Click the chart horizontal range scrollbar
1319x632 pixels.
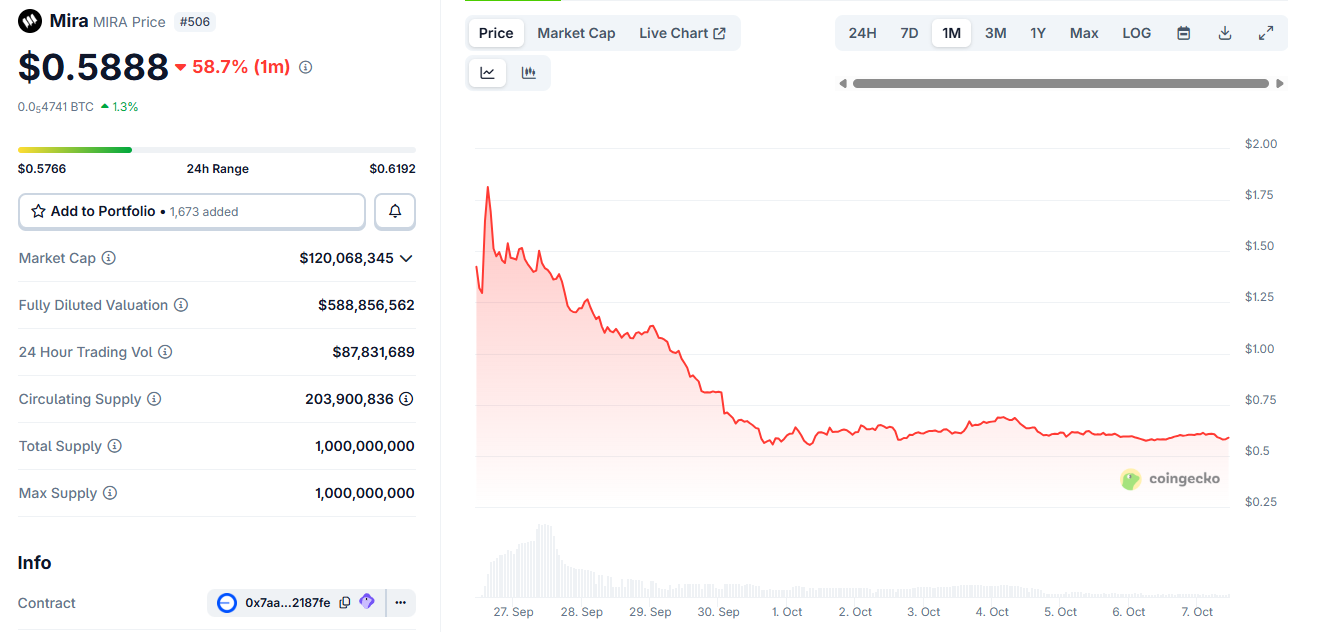[x=1060, y=84]
